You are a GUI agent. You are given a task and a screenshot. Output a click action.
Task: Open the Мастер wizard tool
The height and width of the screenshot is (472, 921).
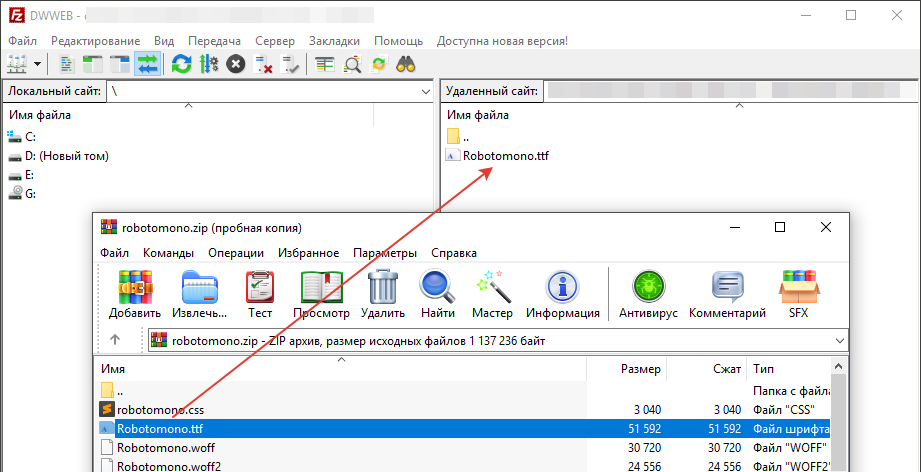tap(492, 295)
